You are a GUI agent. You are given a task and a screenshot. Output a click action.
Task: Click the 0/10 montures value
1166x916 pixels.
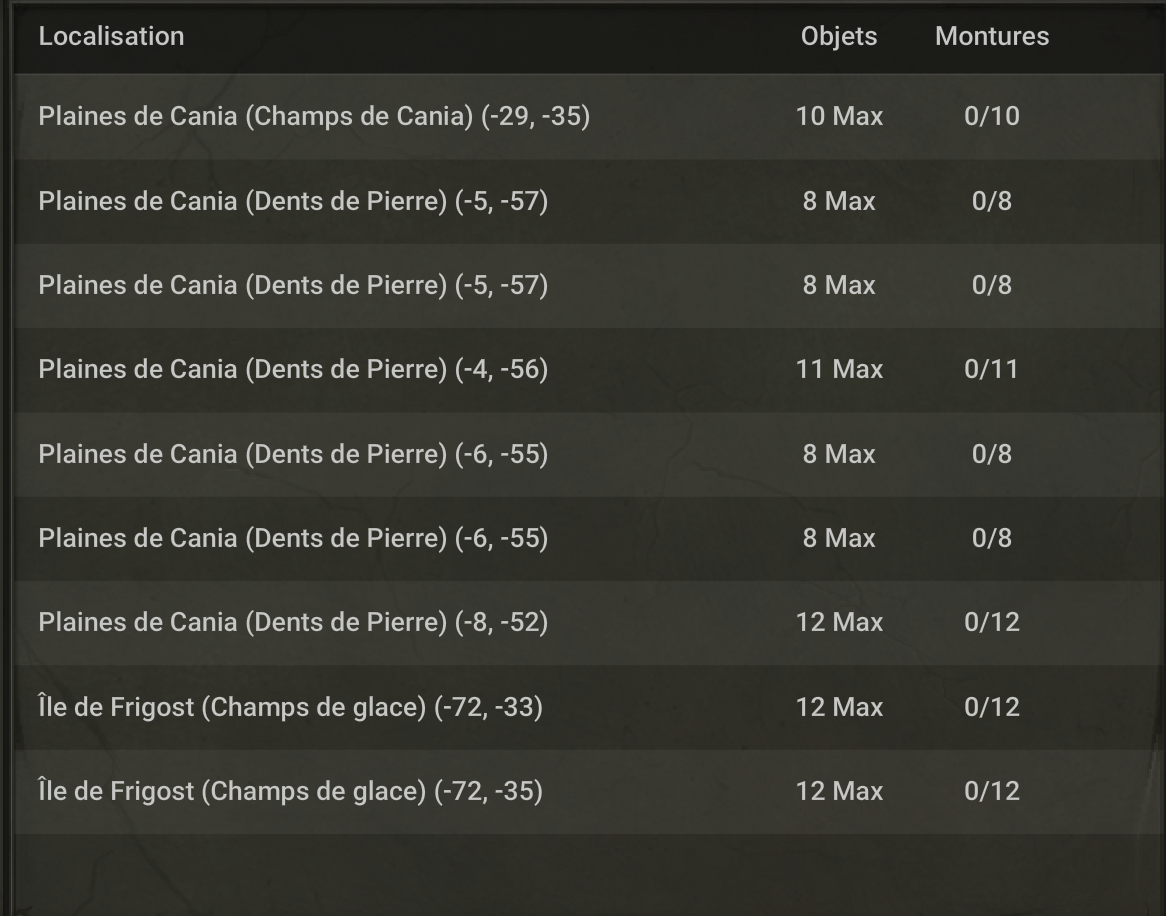(992, 116)
